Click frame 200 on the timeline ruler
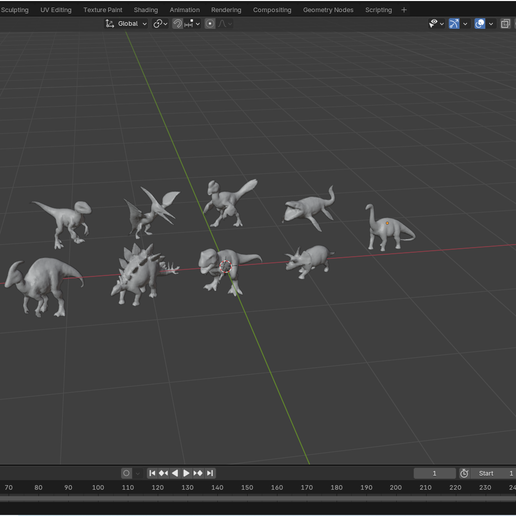 click(396, 487)
